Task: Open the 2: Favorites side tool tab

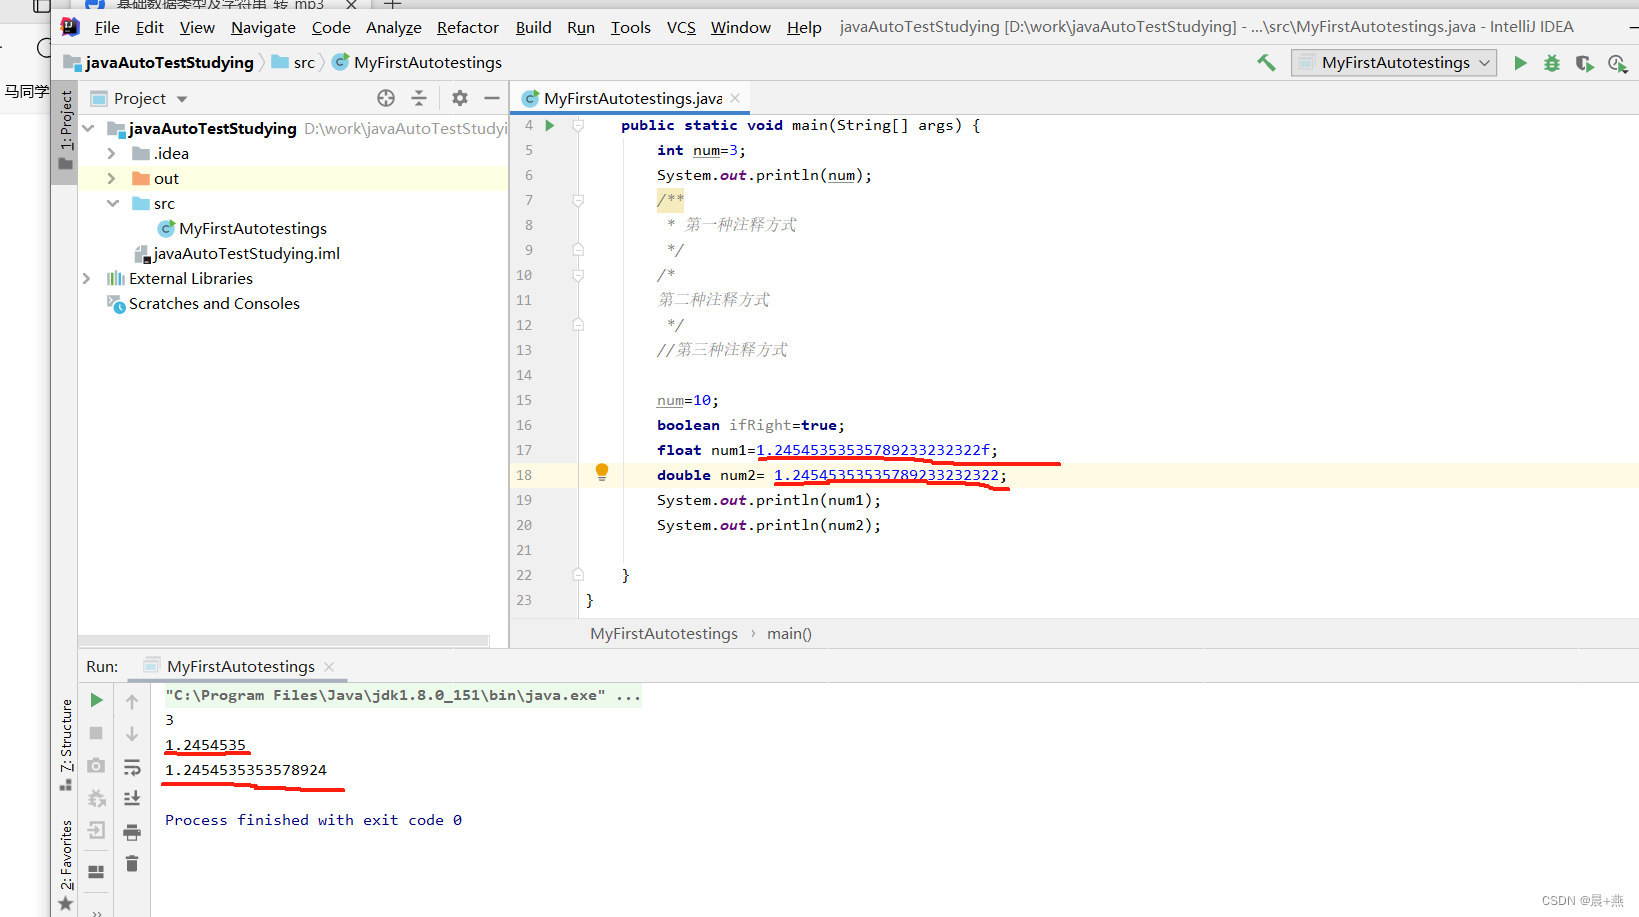Action: (x=66, y=864)
